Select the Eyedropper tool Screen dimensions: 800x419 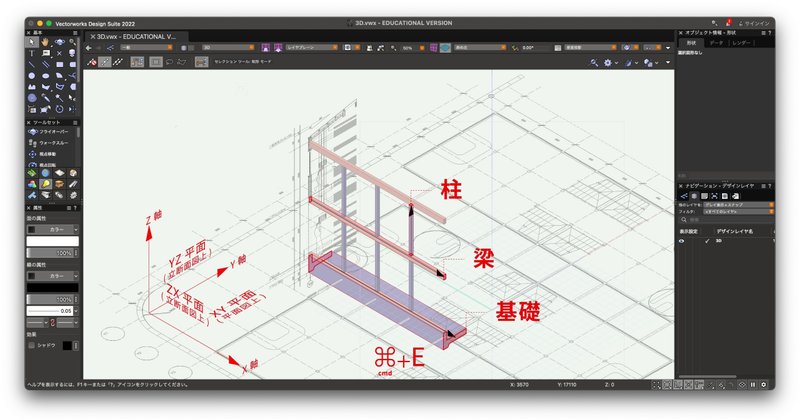45,97
